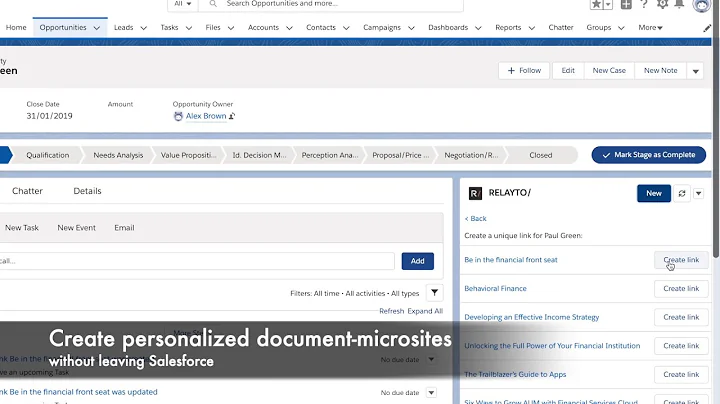Open the global actions plus icon
This screenshot has height=404, width=720.
click(626, 4)
